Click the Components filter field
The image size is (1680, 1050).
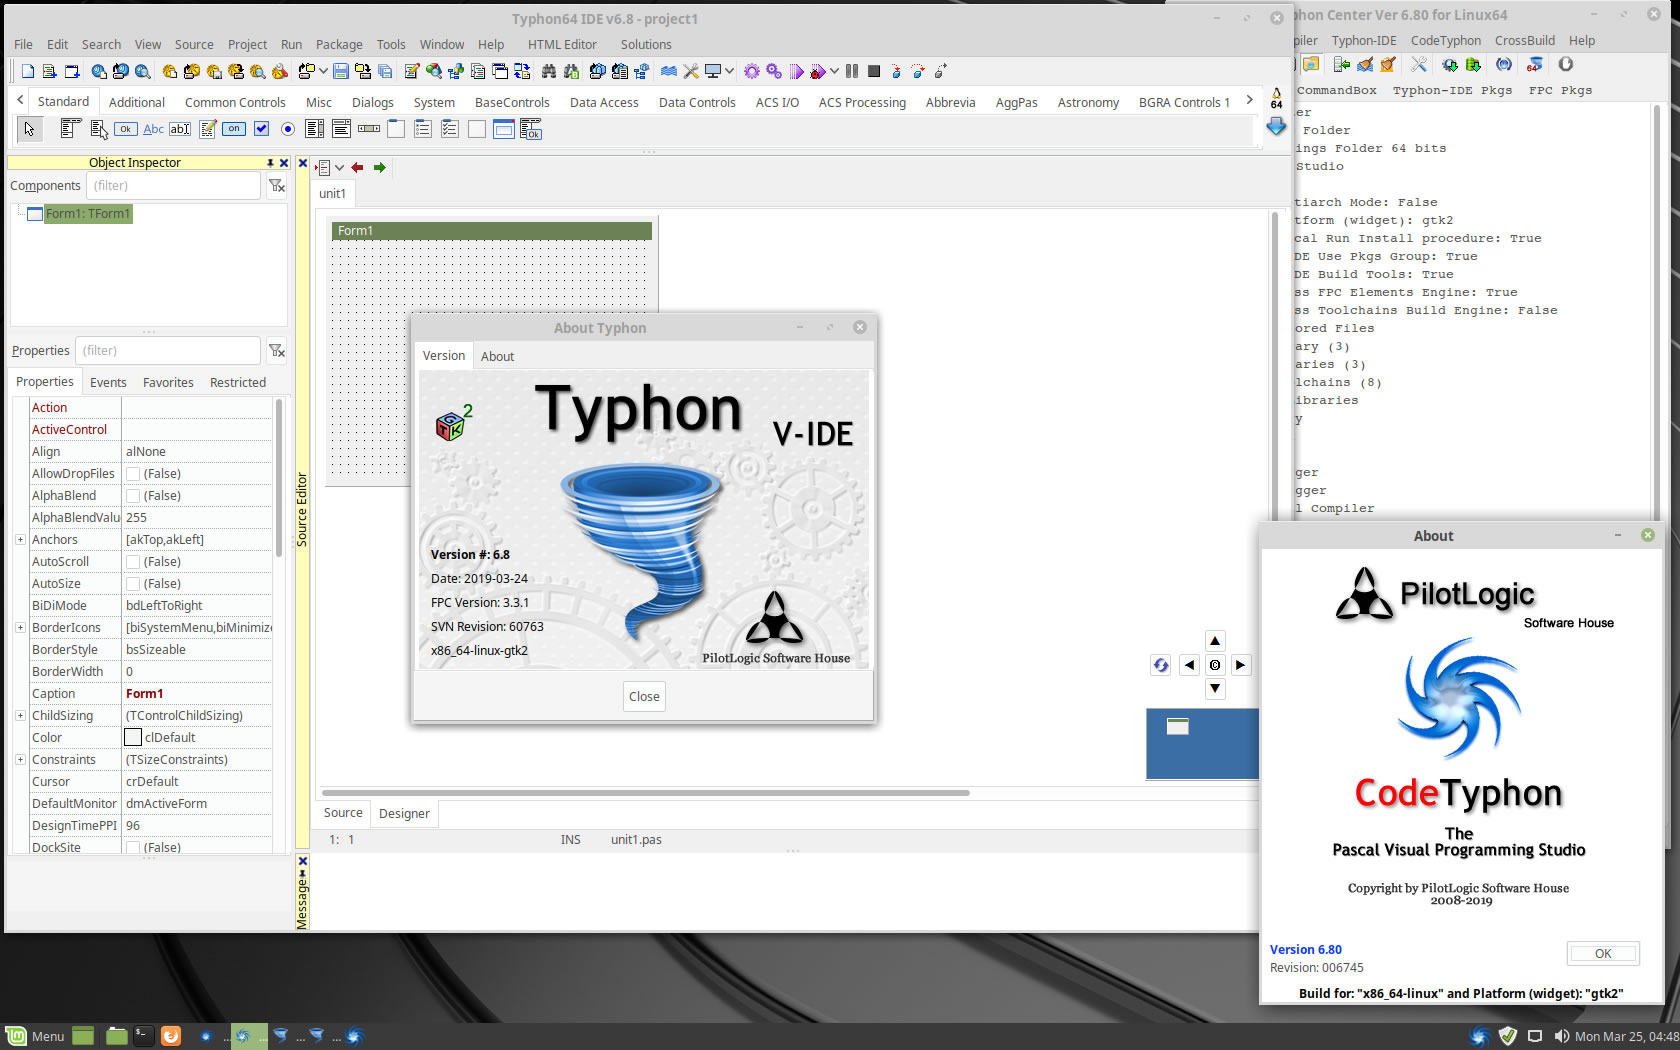(x=173, y=186)
